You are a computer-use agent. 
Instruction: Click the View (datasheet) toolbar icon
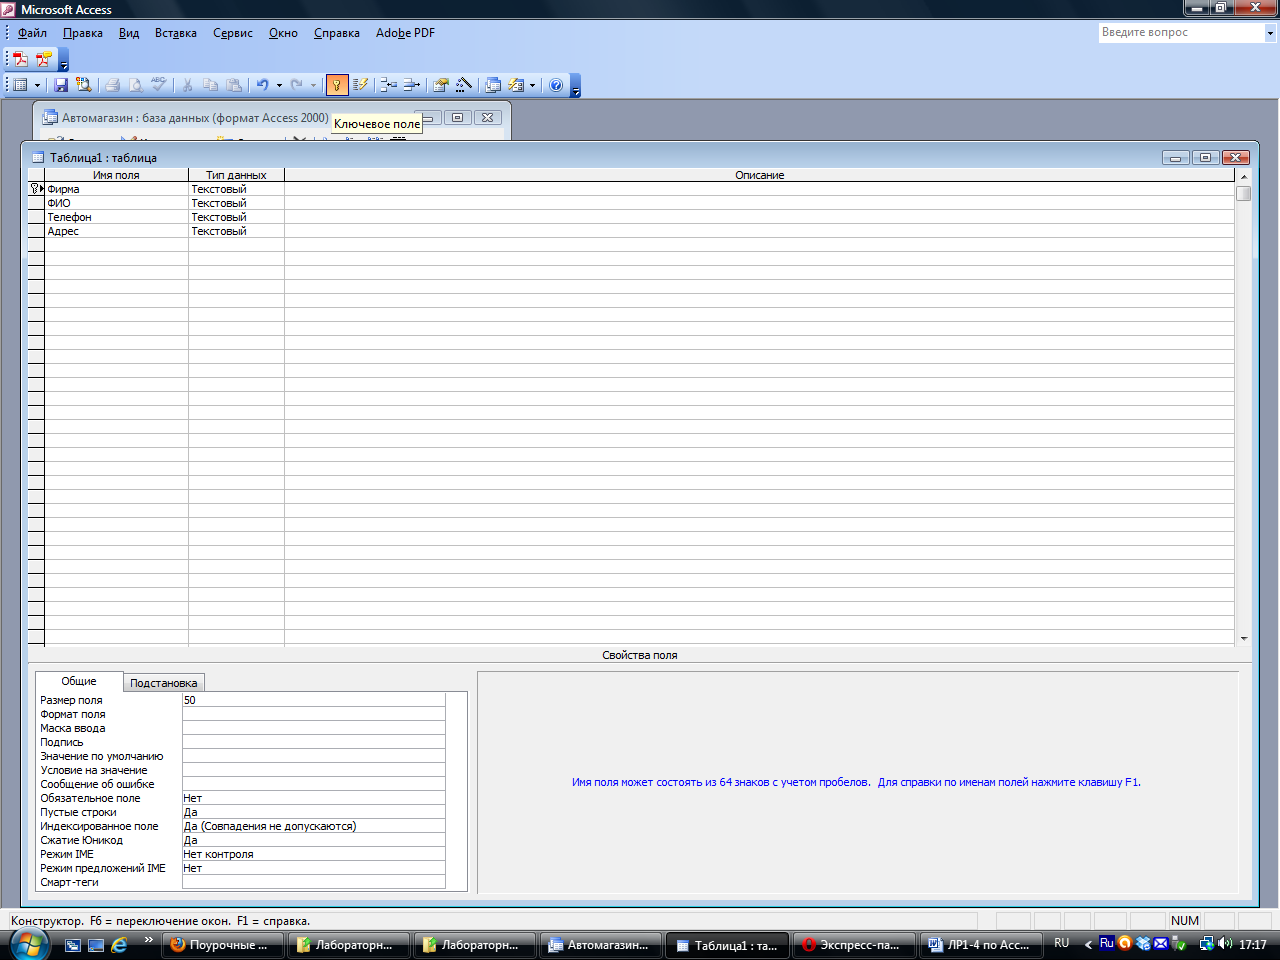[20, 85]
